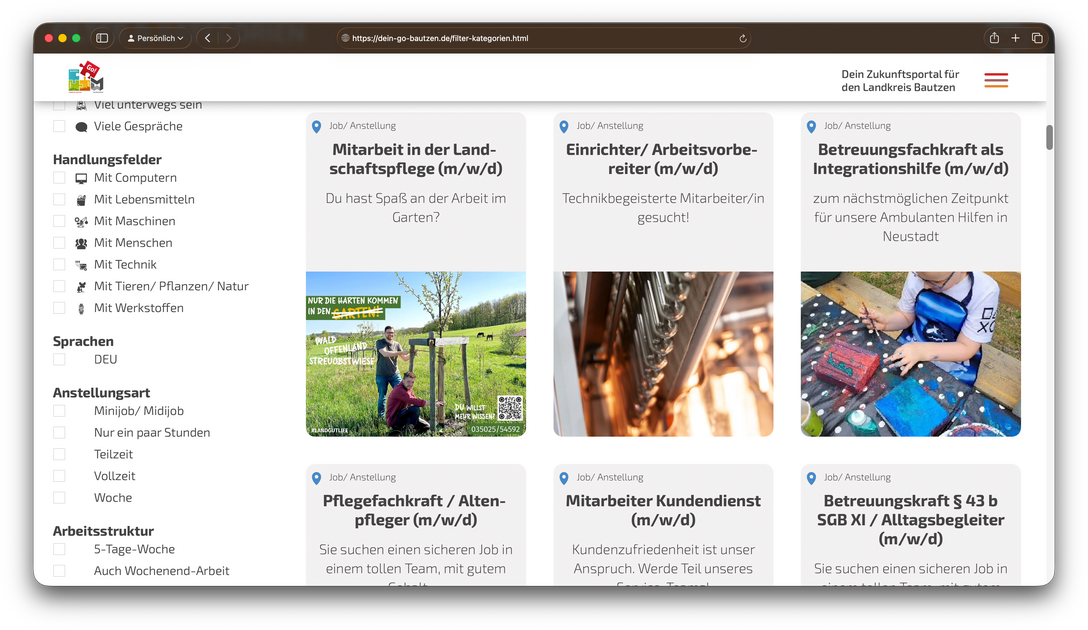Image resolution: width=1088 pixels, height=630 pixels.
Task: Enable the Mit Computern checkbox
Action: point(59,178)
